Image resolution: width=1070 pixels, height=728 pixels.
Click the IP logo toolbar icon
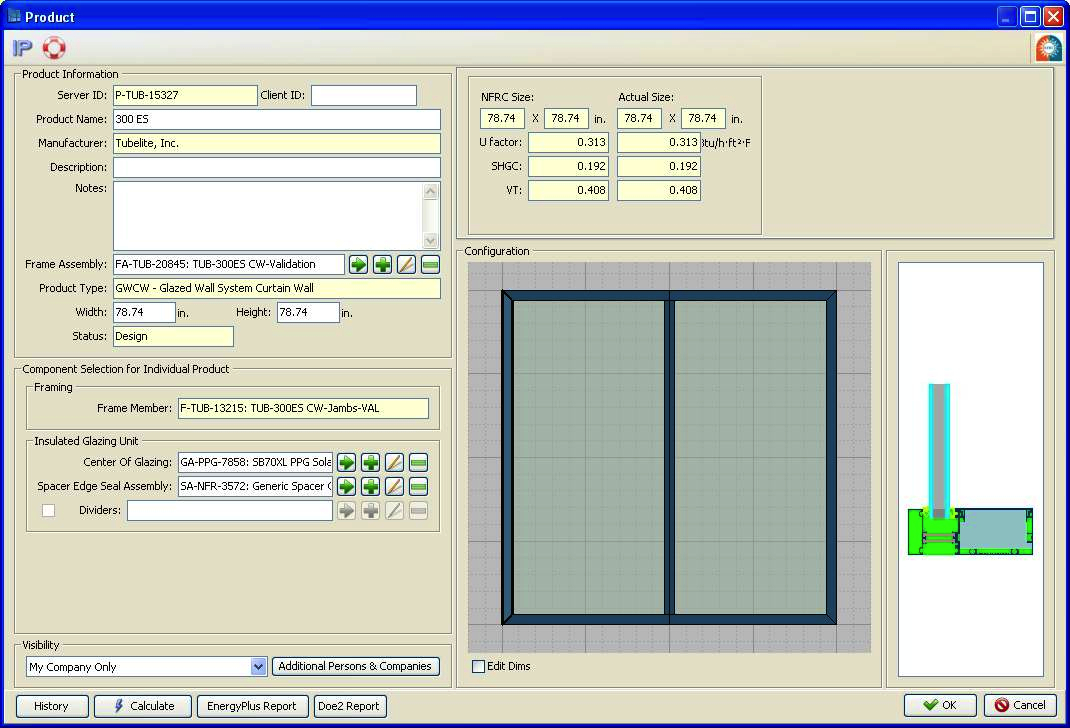(22, 48)
